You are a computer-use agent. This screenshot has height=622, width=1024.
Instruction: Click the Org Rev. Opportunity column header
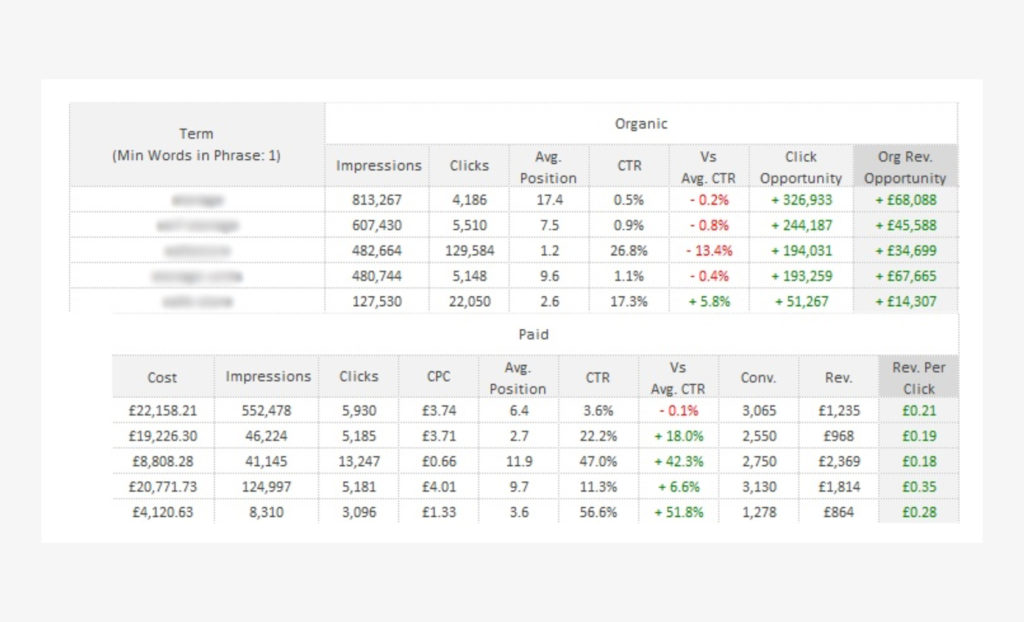click(x=904, y=166)
